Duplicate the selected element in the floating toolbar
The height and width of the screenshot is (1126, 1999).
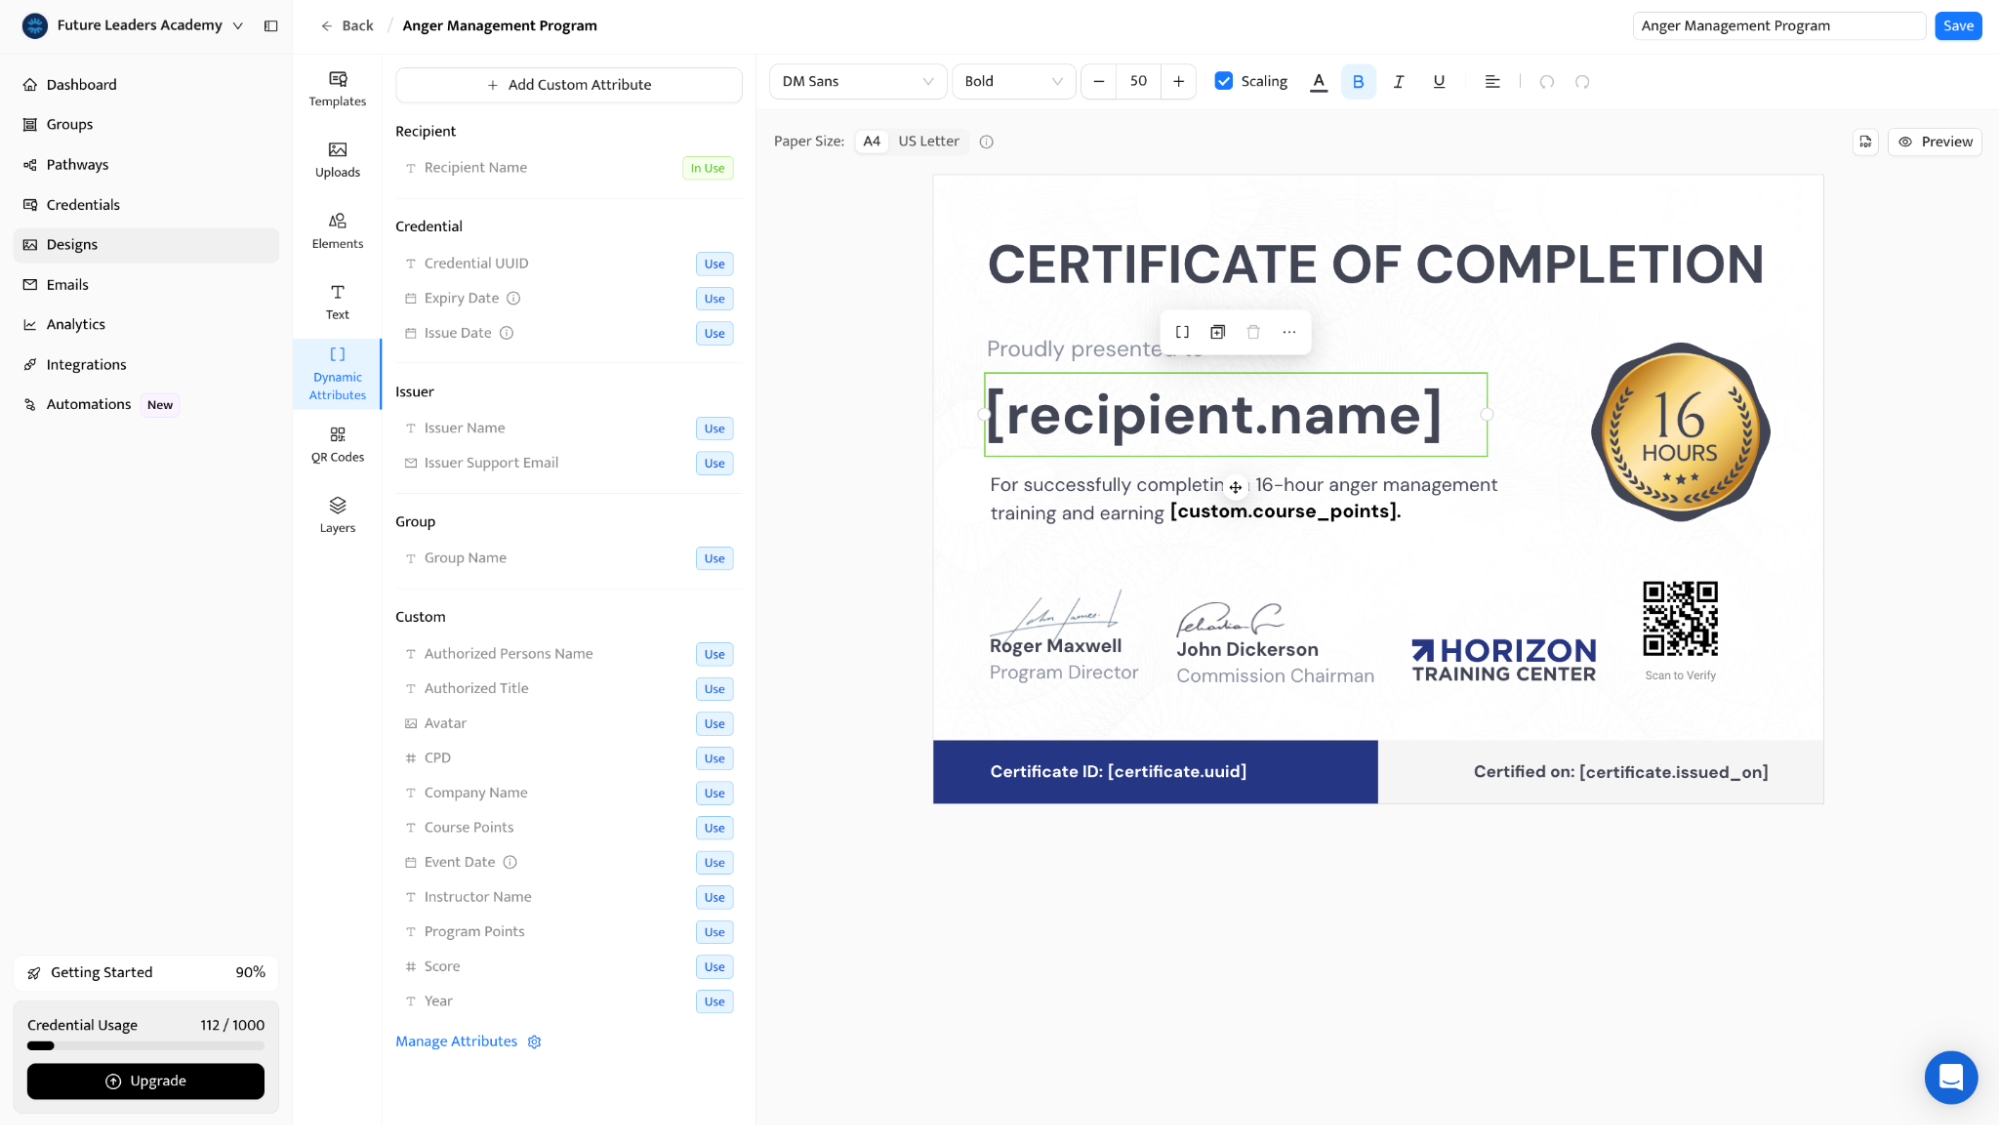point(1217,332)
